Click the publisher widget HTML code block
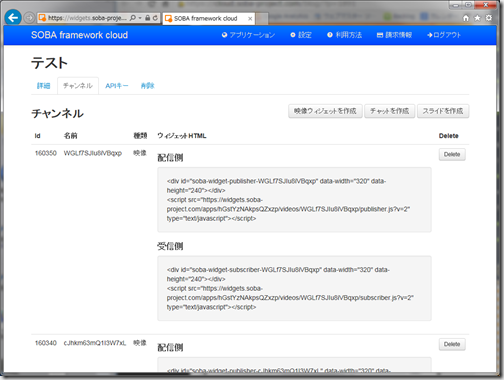 click(294, 200)
